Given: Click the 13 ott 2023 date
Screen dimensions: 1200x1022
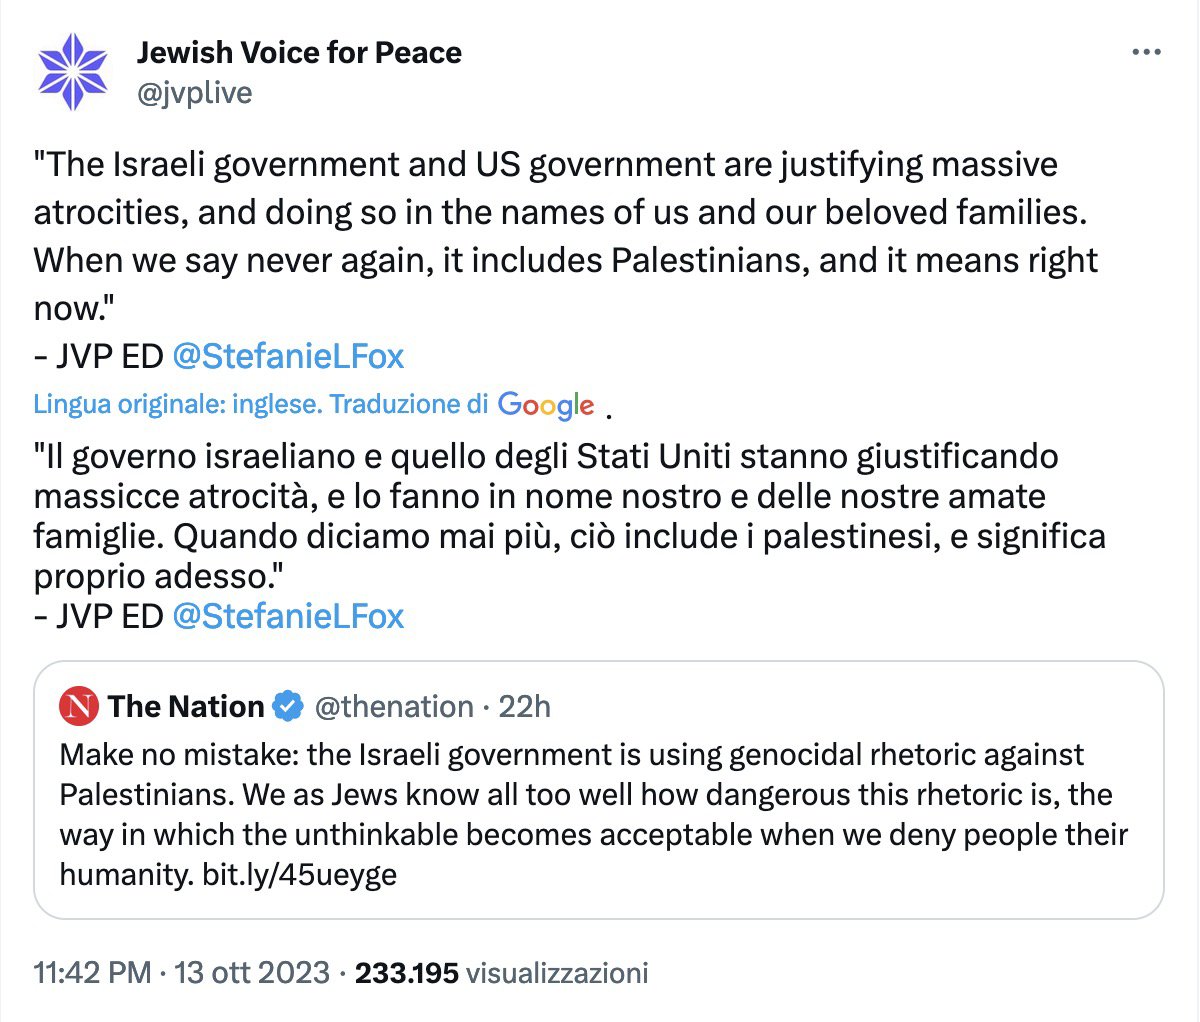Looking at the screenshot, I should [x=252, y=972].
